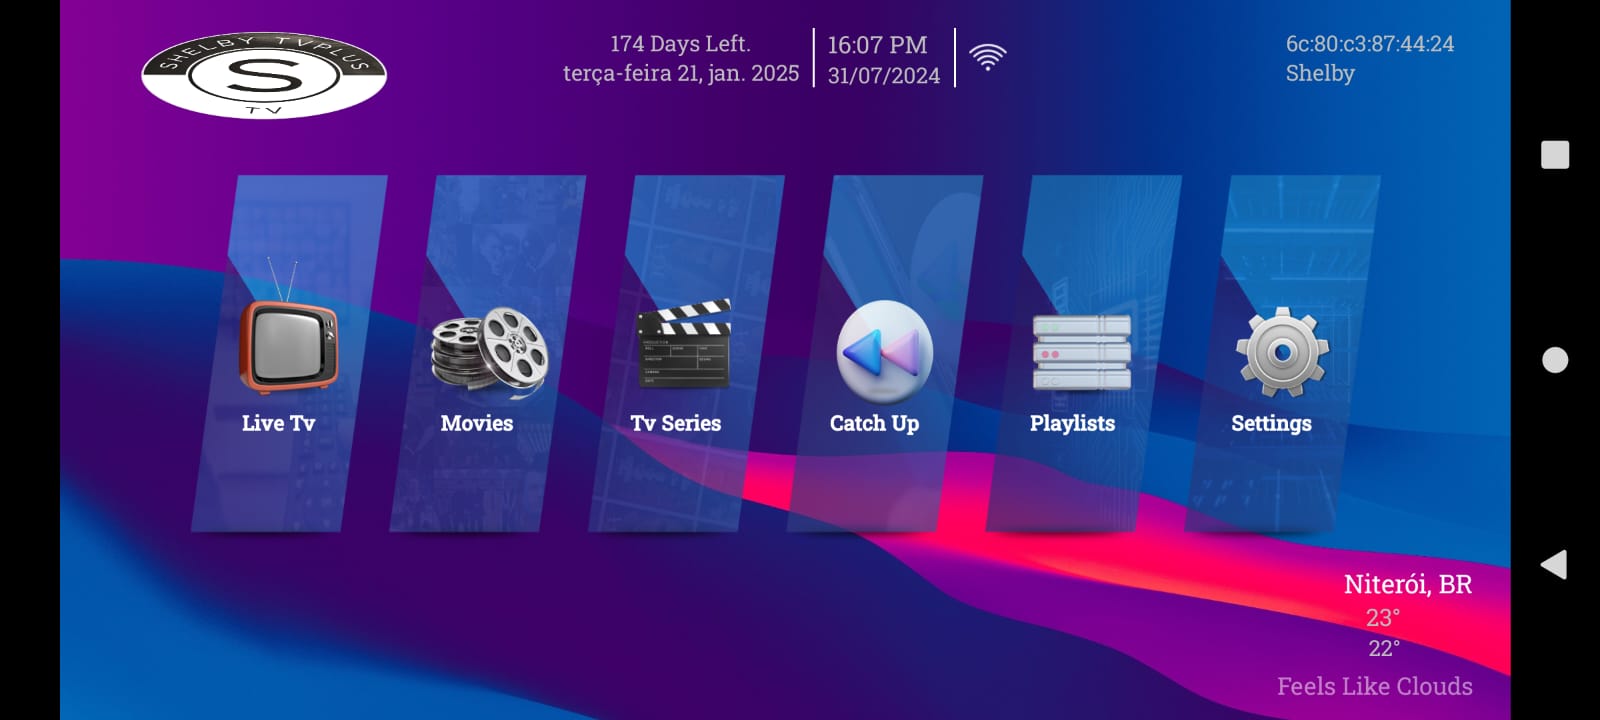Open the server stack Playlists icon
Screen dimensions: 1600x720
click(1081, 352)
